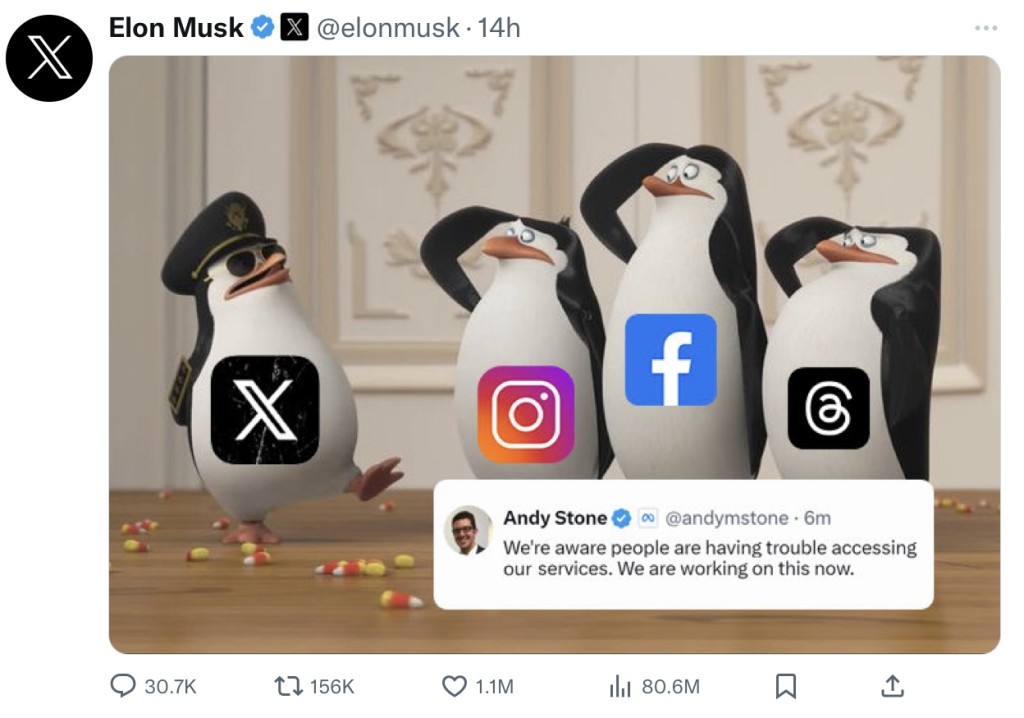Bookmark this post
The image size is (1024, 718).
coord(786,686)
